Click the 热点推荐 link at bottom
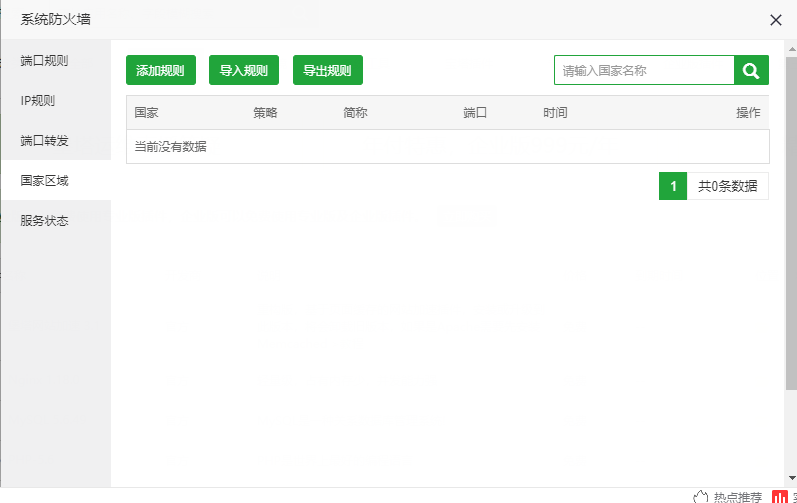This screenshot has width=797, height=503. (x=738, y=497)
